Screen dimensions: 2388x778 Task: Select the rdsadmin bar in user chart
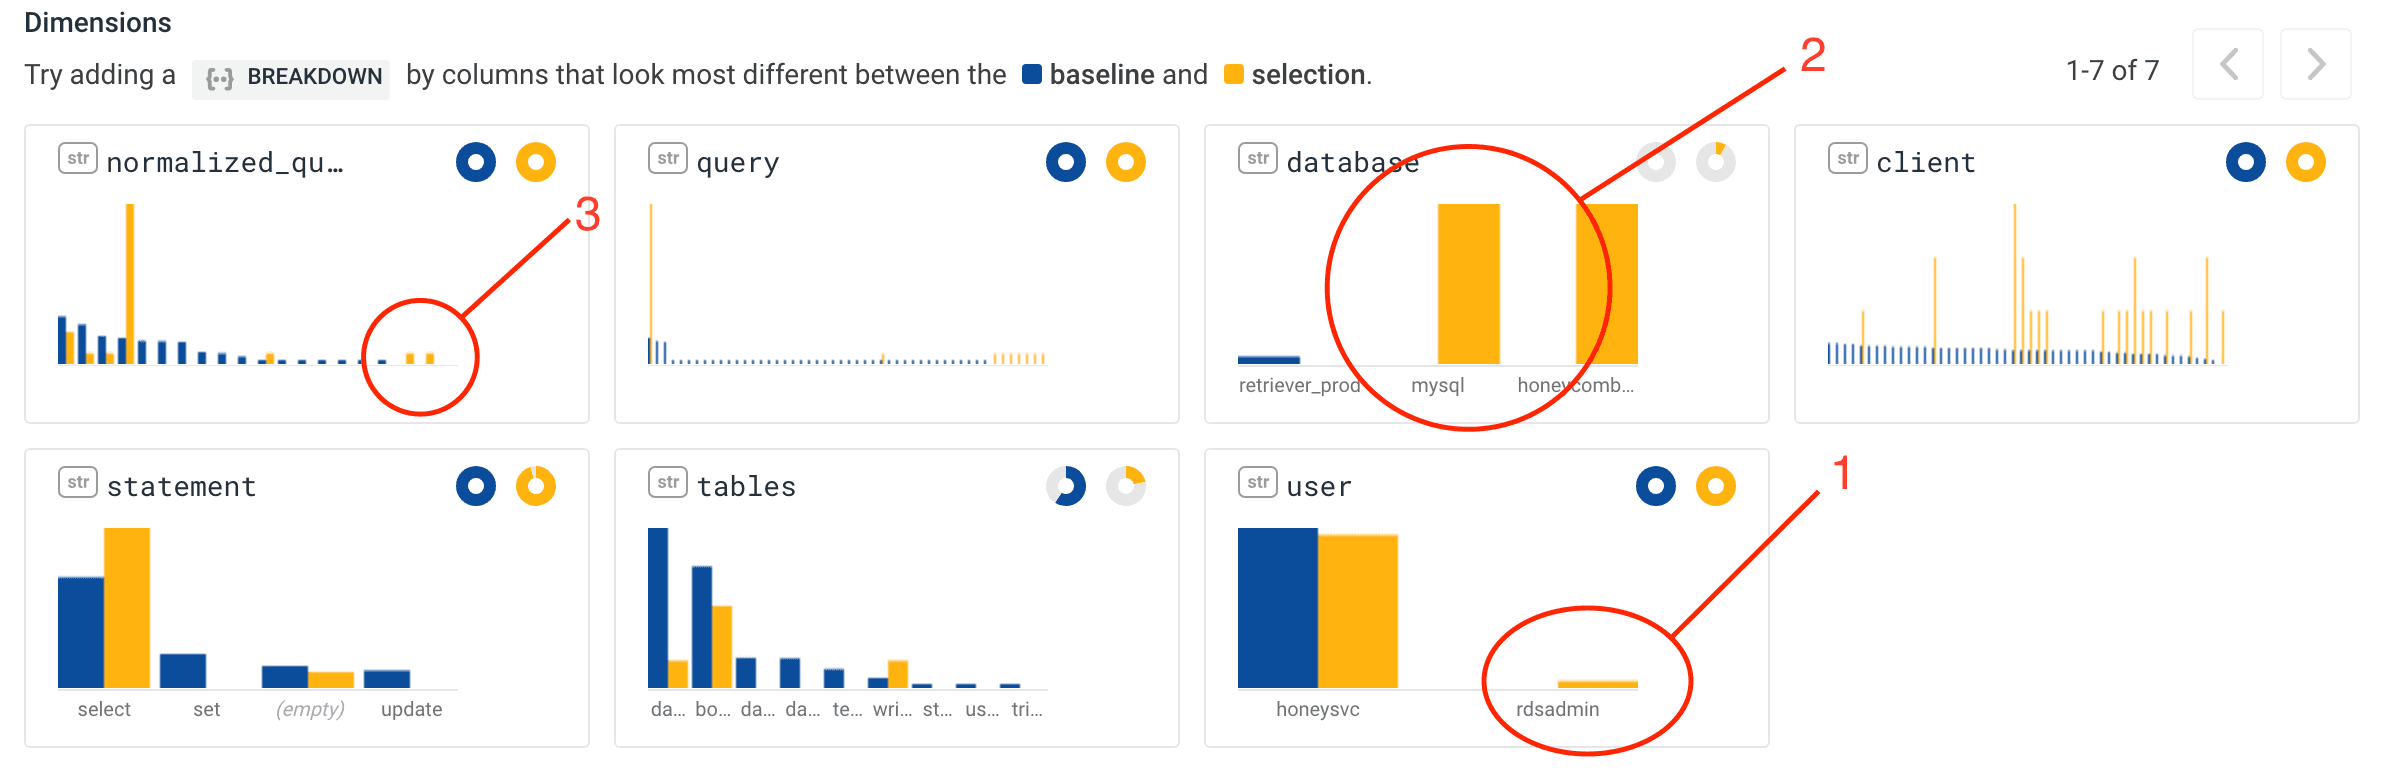click(x=1597, y=684)
